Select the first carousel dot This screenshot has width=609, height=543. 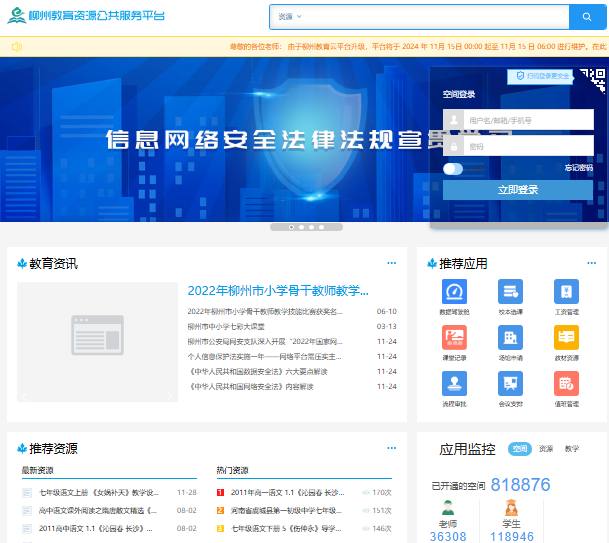tap(291, 227)
